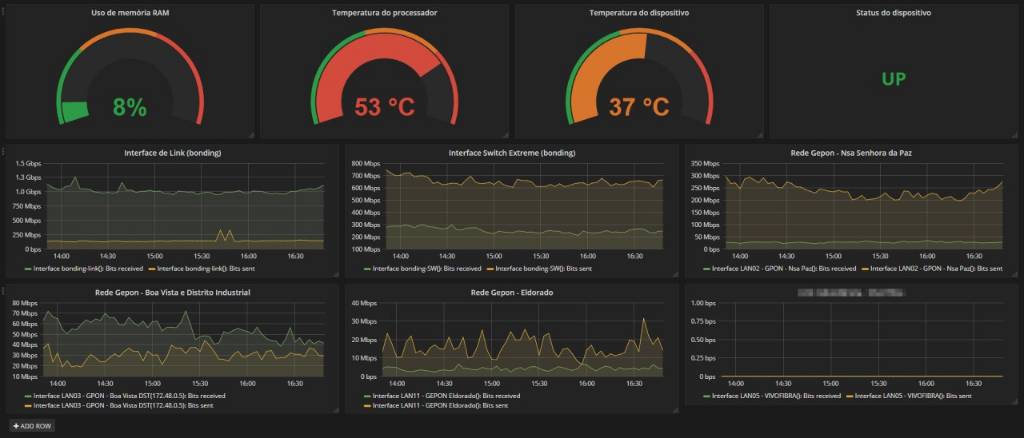Toggle series 'Interface bonding-link(): Bits received'
The width and height of the screenshot is (1024, 438).
(88, 268)
